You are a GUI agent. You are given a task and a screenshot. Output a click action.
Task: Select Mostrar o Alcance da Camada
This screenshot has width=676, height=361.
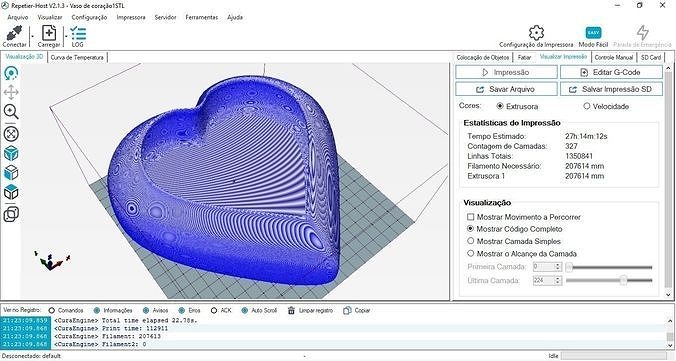pyautogui.click(x=470, y=254)
